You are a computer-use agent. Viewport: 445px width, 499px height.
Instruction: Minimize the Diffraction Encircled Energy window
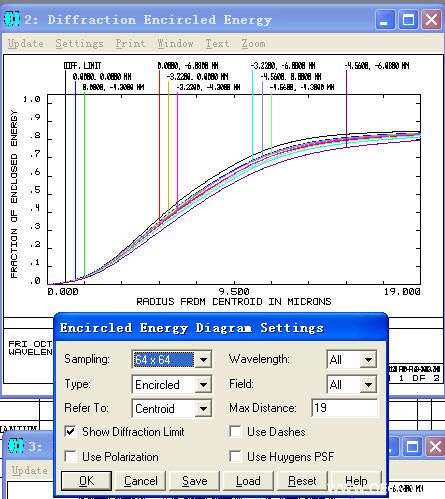[385, 19]
